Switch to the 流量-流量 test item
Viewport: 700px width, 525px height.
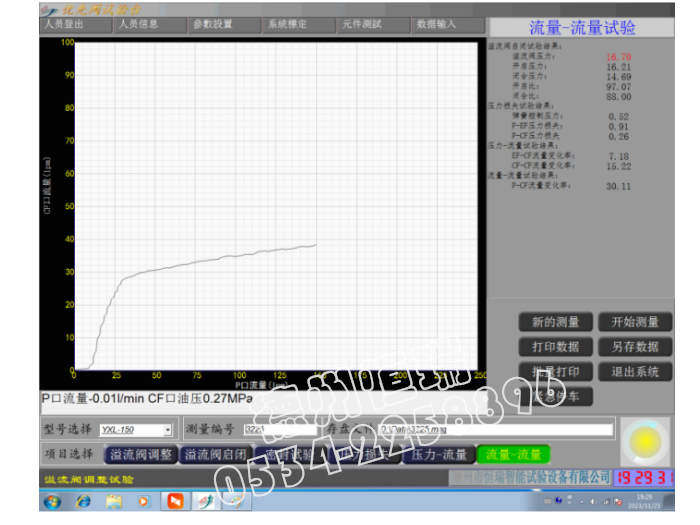tap(513, 454)
